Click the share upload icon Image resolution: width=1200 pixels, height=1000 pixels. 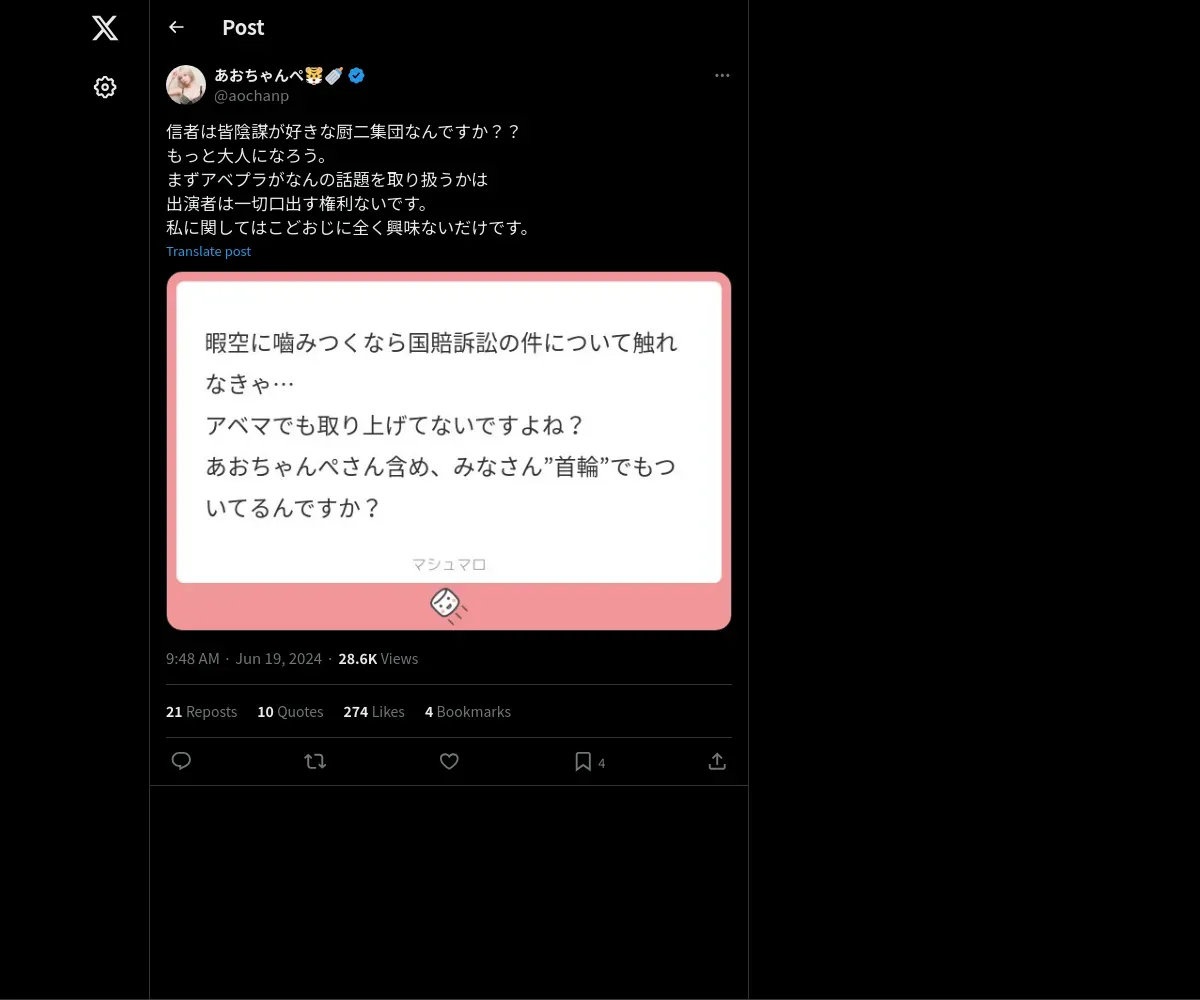pyautogui.click(x=717, y=761)
